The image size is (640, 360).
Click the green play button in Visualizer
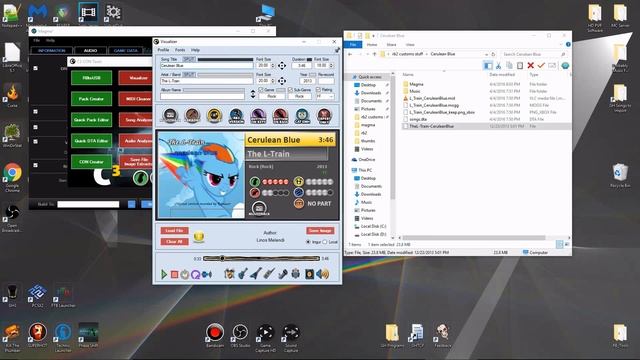coord(164,274)
